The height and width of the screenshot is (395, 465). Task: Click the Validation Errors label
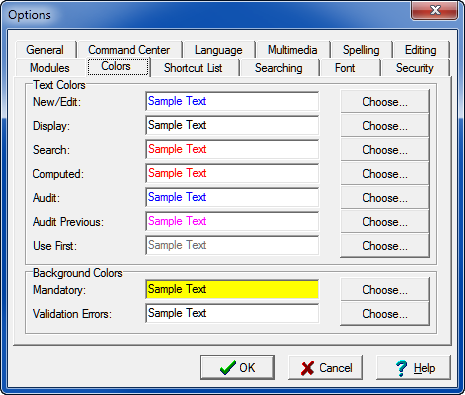(x=72, y=314)
